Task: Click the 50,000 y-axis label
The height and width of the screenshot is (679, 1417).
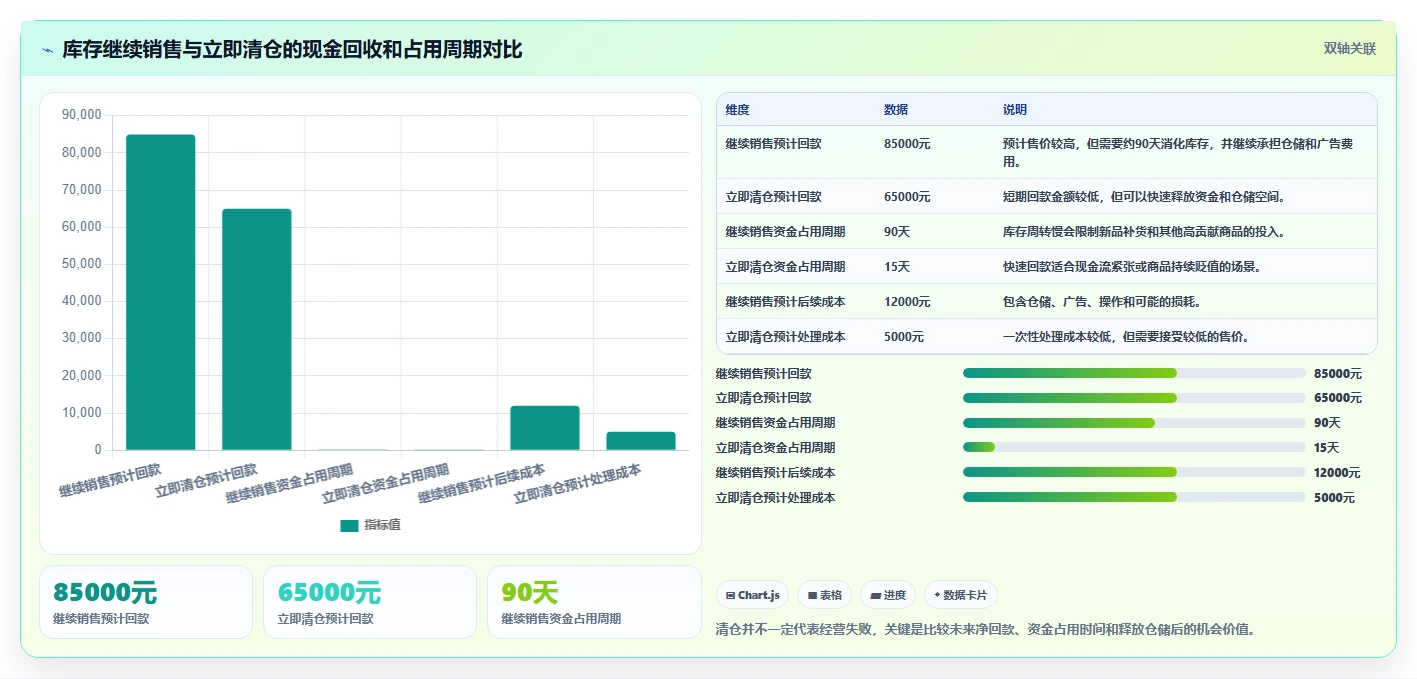Action: tap(81, 264)
